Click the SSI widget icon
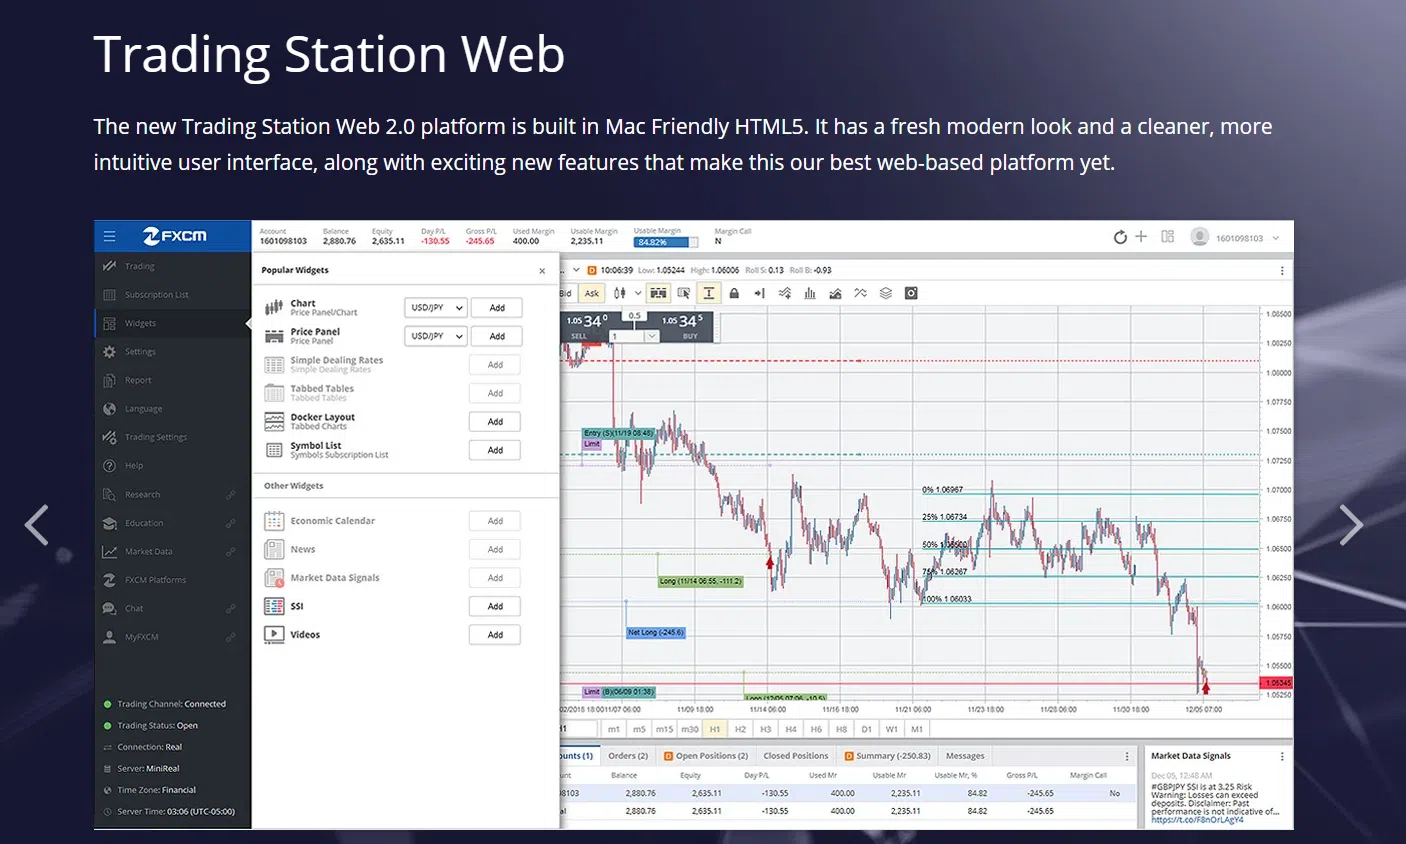 pos(274,606)
